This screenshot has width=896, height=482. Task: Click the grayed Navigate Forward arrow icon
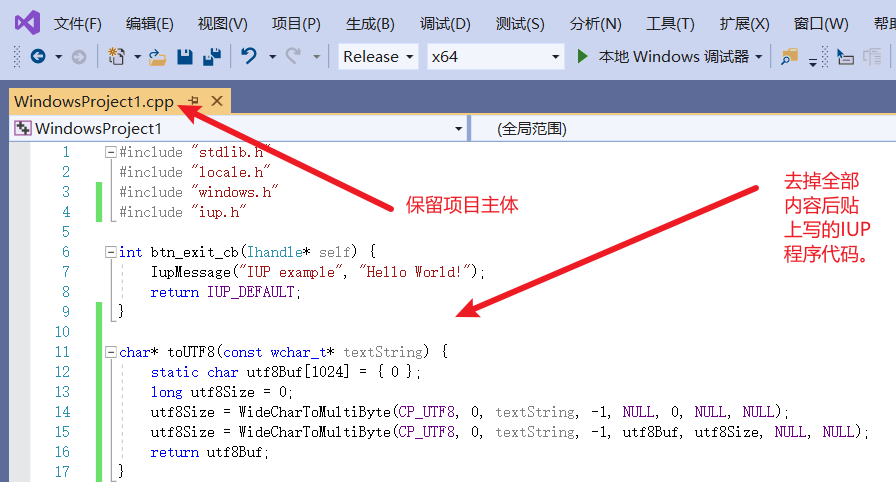click(79, 57)
